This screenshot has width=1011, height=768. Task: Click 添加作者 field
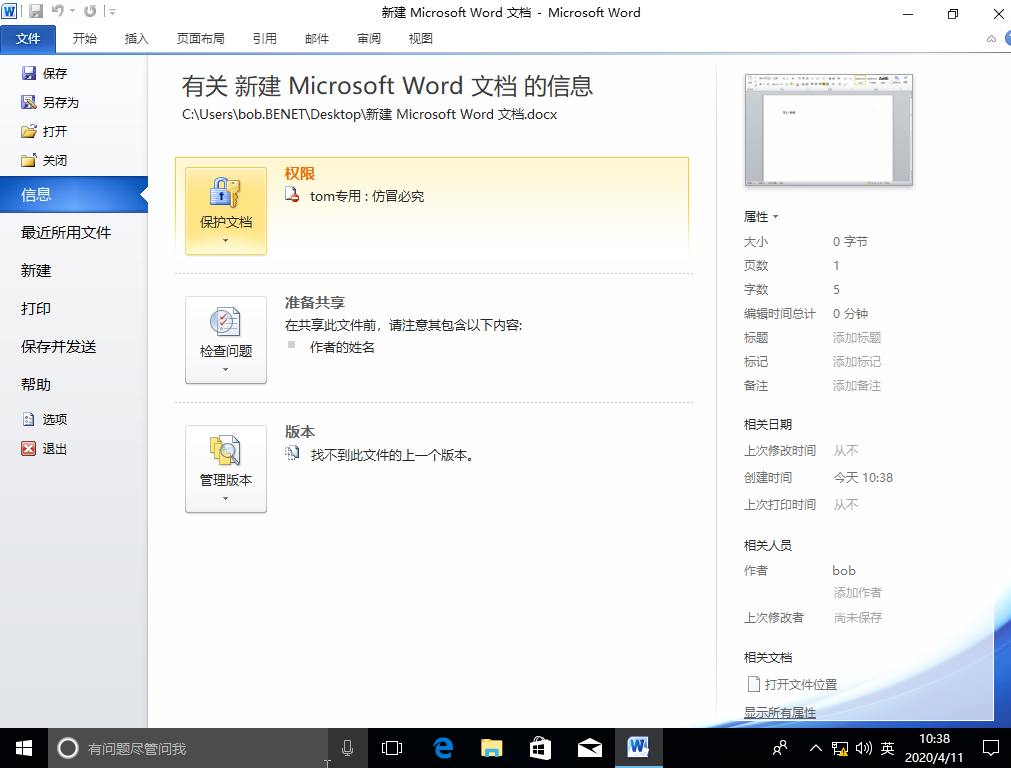point(857,593)
